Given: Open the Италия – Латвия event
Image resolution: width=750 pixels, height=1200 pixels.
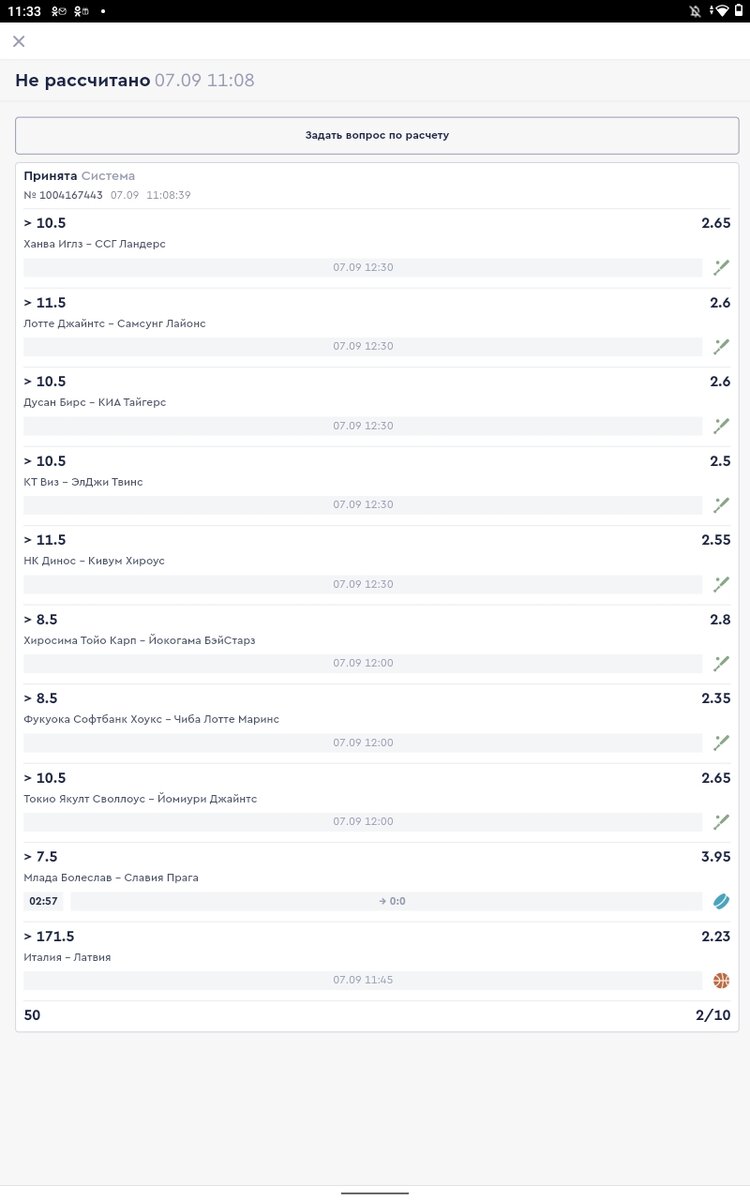Looking at the screenshot, I should [67, 957].
